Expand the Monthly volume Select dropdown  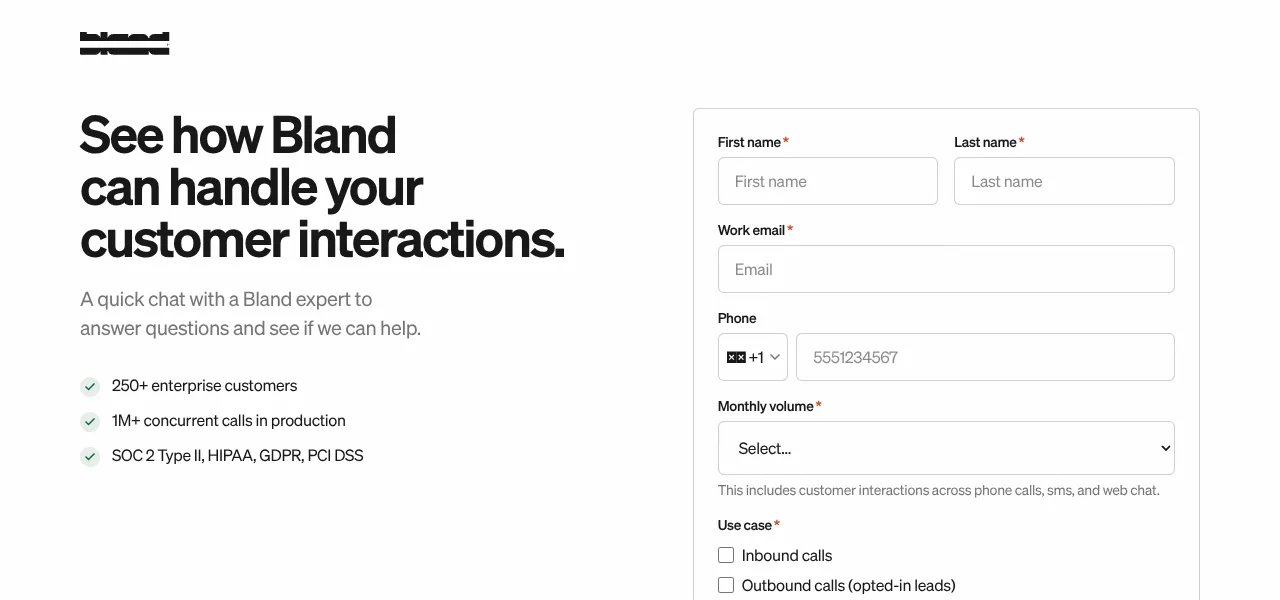tap(946, 448)
